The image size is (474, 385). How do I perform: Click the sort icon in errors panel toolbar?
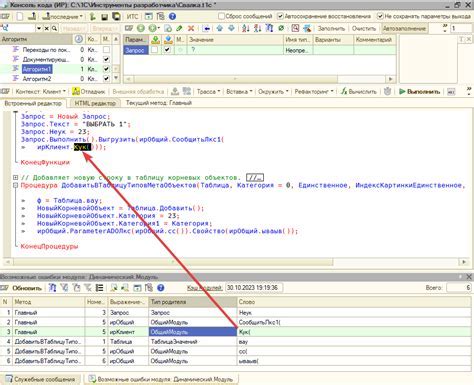point(52,288)
